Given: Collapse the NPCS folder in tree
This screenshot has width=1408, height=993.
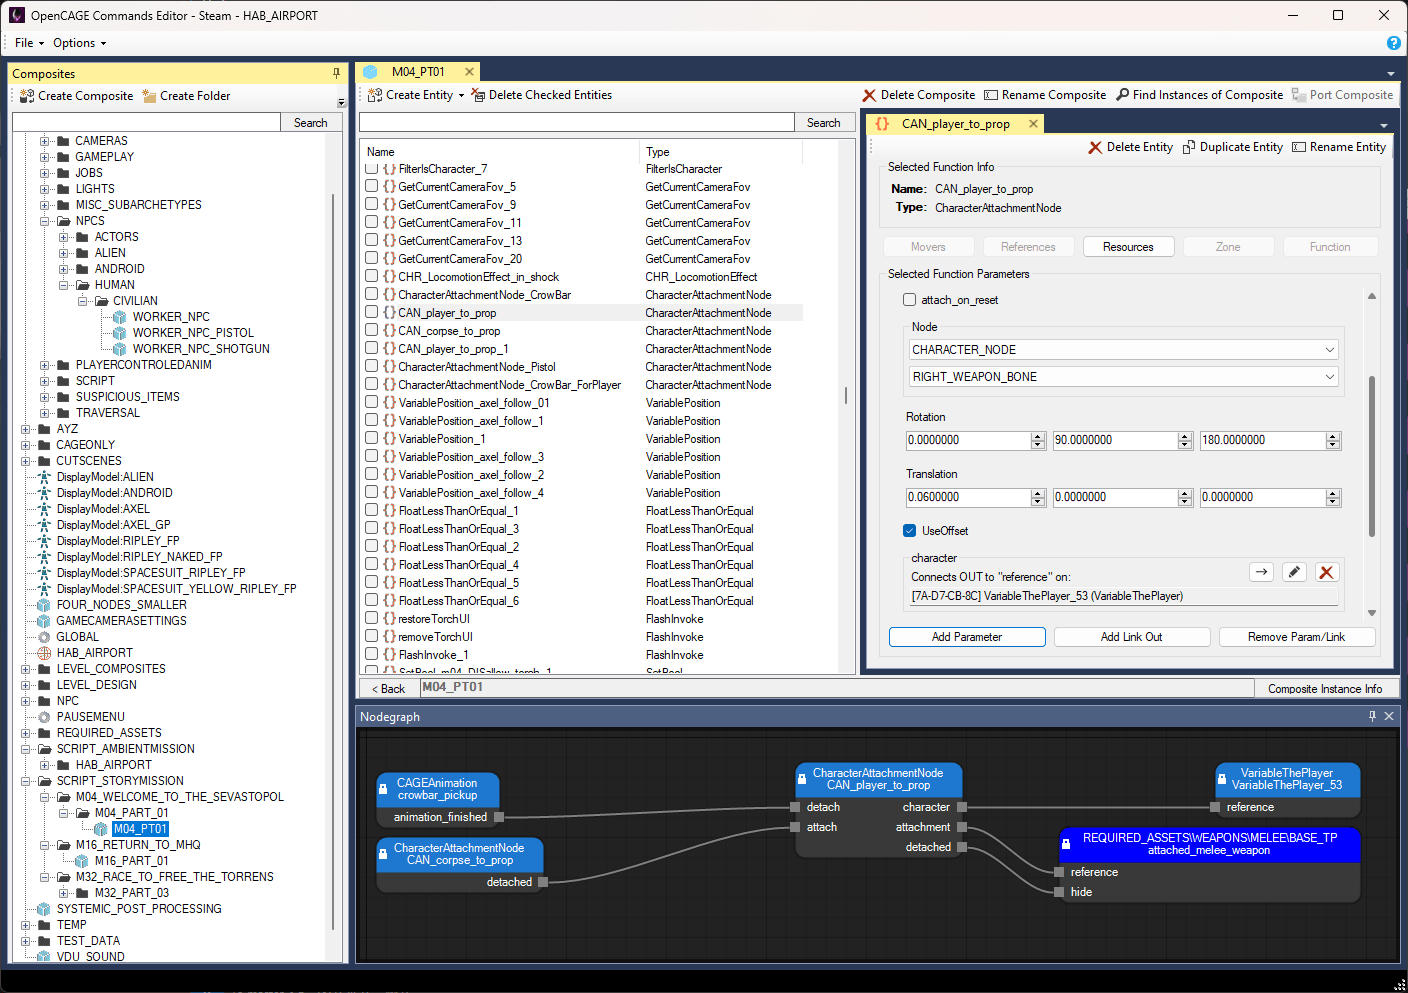Looking at the screenshot, I should pos(45,221).
